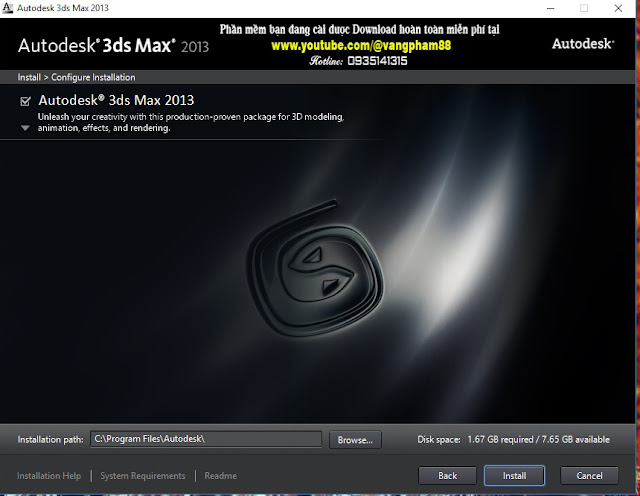The image size is (640, 496).
Task: Open the Browse... folder dialog
Action: click(x=355, y=440)
